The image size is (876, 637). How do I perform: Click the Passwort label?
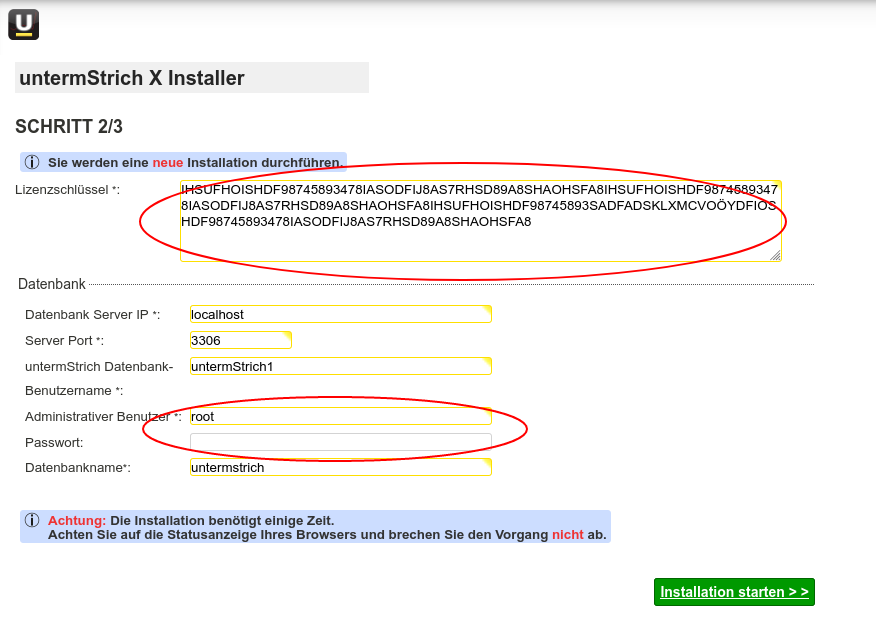pos(54,442)
